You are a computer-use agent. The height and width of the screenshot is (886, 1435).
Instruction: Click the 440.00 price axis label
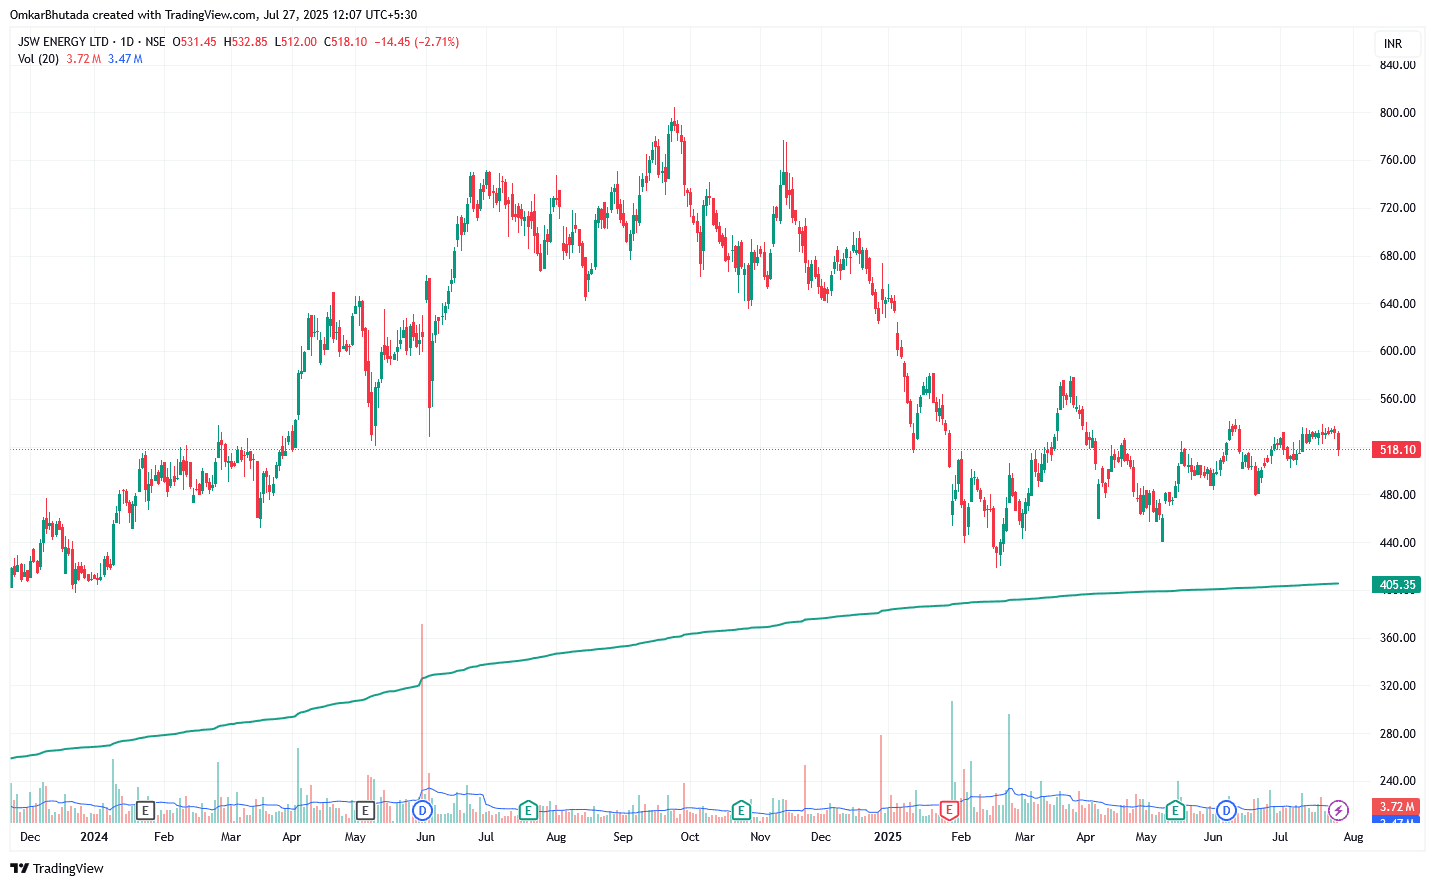pyautogui.click(x=1397, y=543)
